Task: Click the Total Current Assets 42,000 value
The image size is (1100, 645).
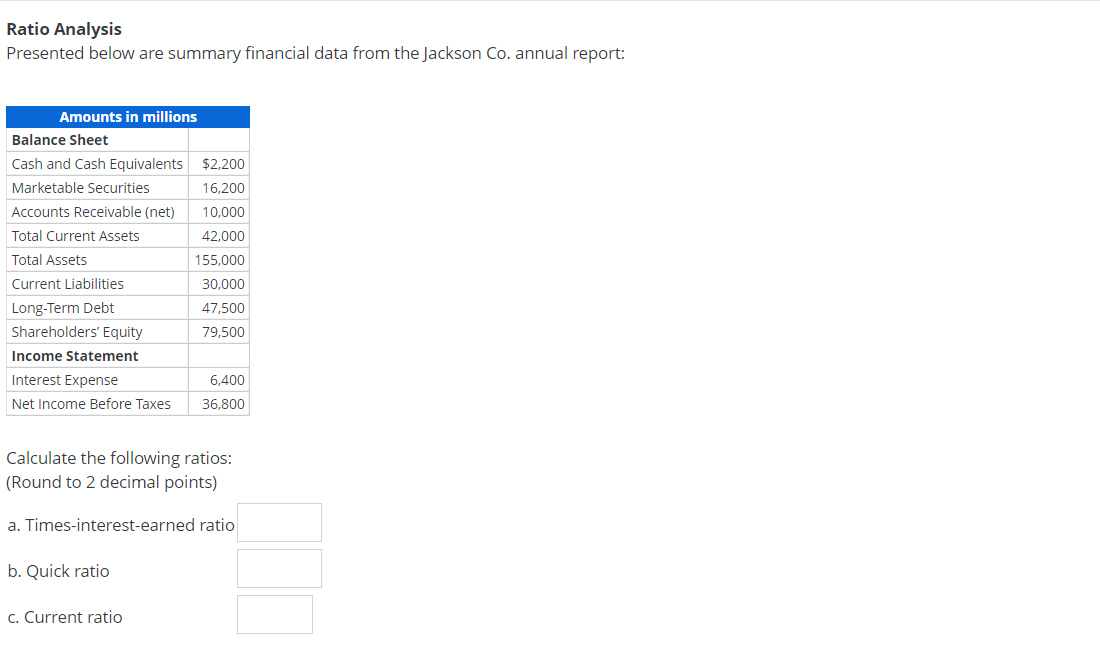Action: [x=227, y=235]
